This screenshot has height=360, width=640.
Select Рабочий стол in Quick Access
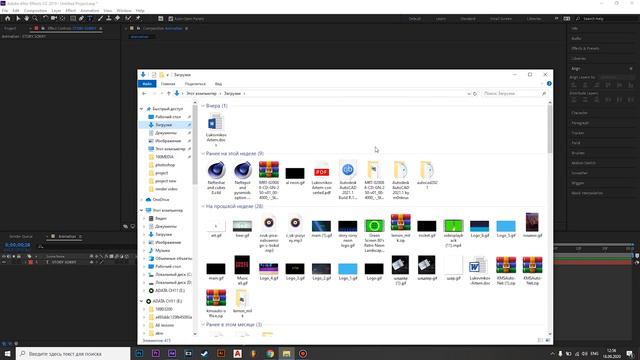coord(168,117)
